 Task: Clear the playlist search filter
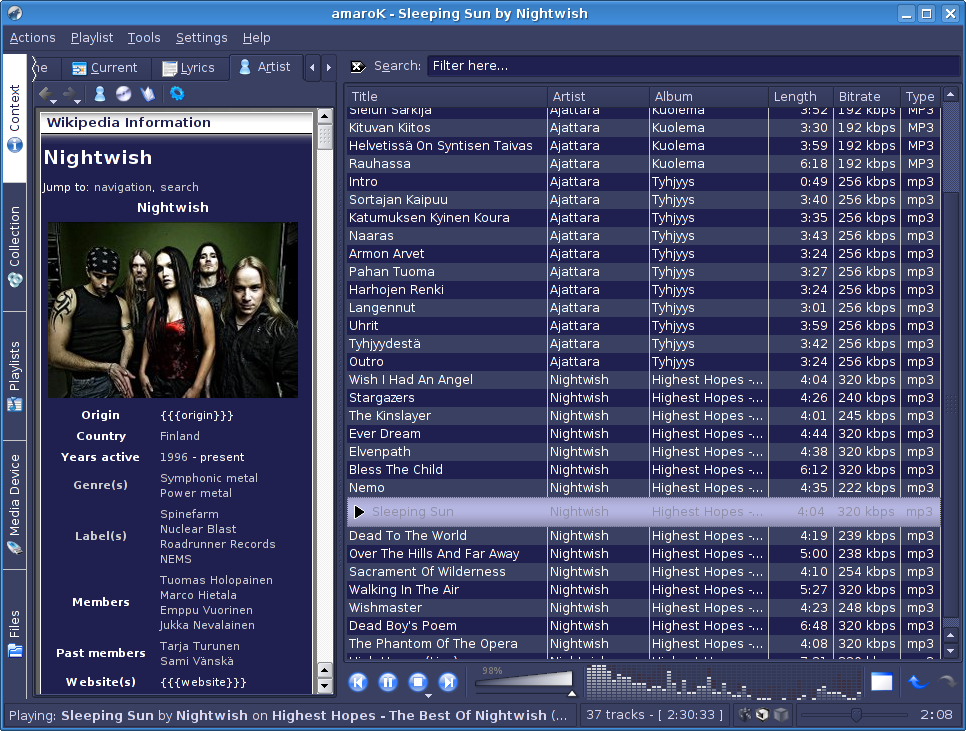coord(357,67)
